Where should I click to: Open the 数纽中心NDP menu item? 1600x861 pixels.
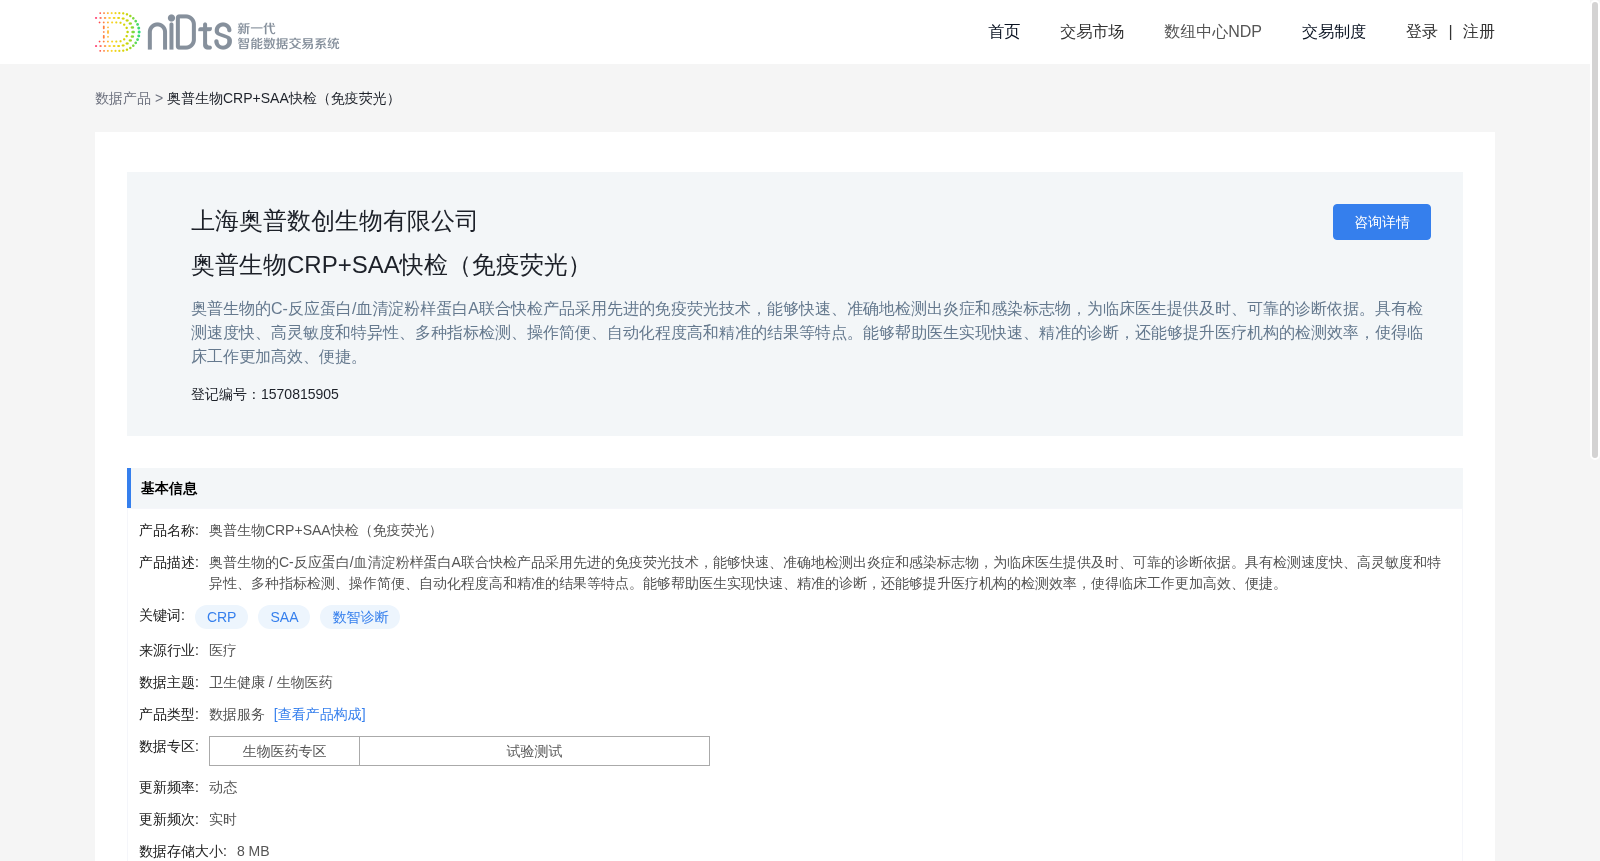1213,32
